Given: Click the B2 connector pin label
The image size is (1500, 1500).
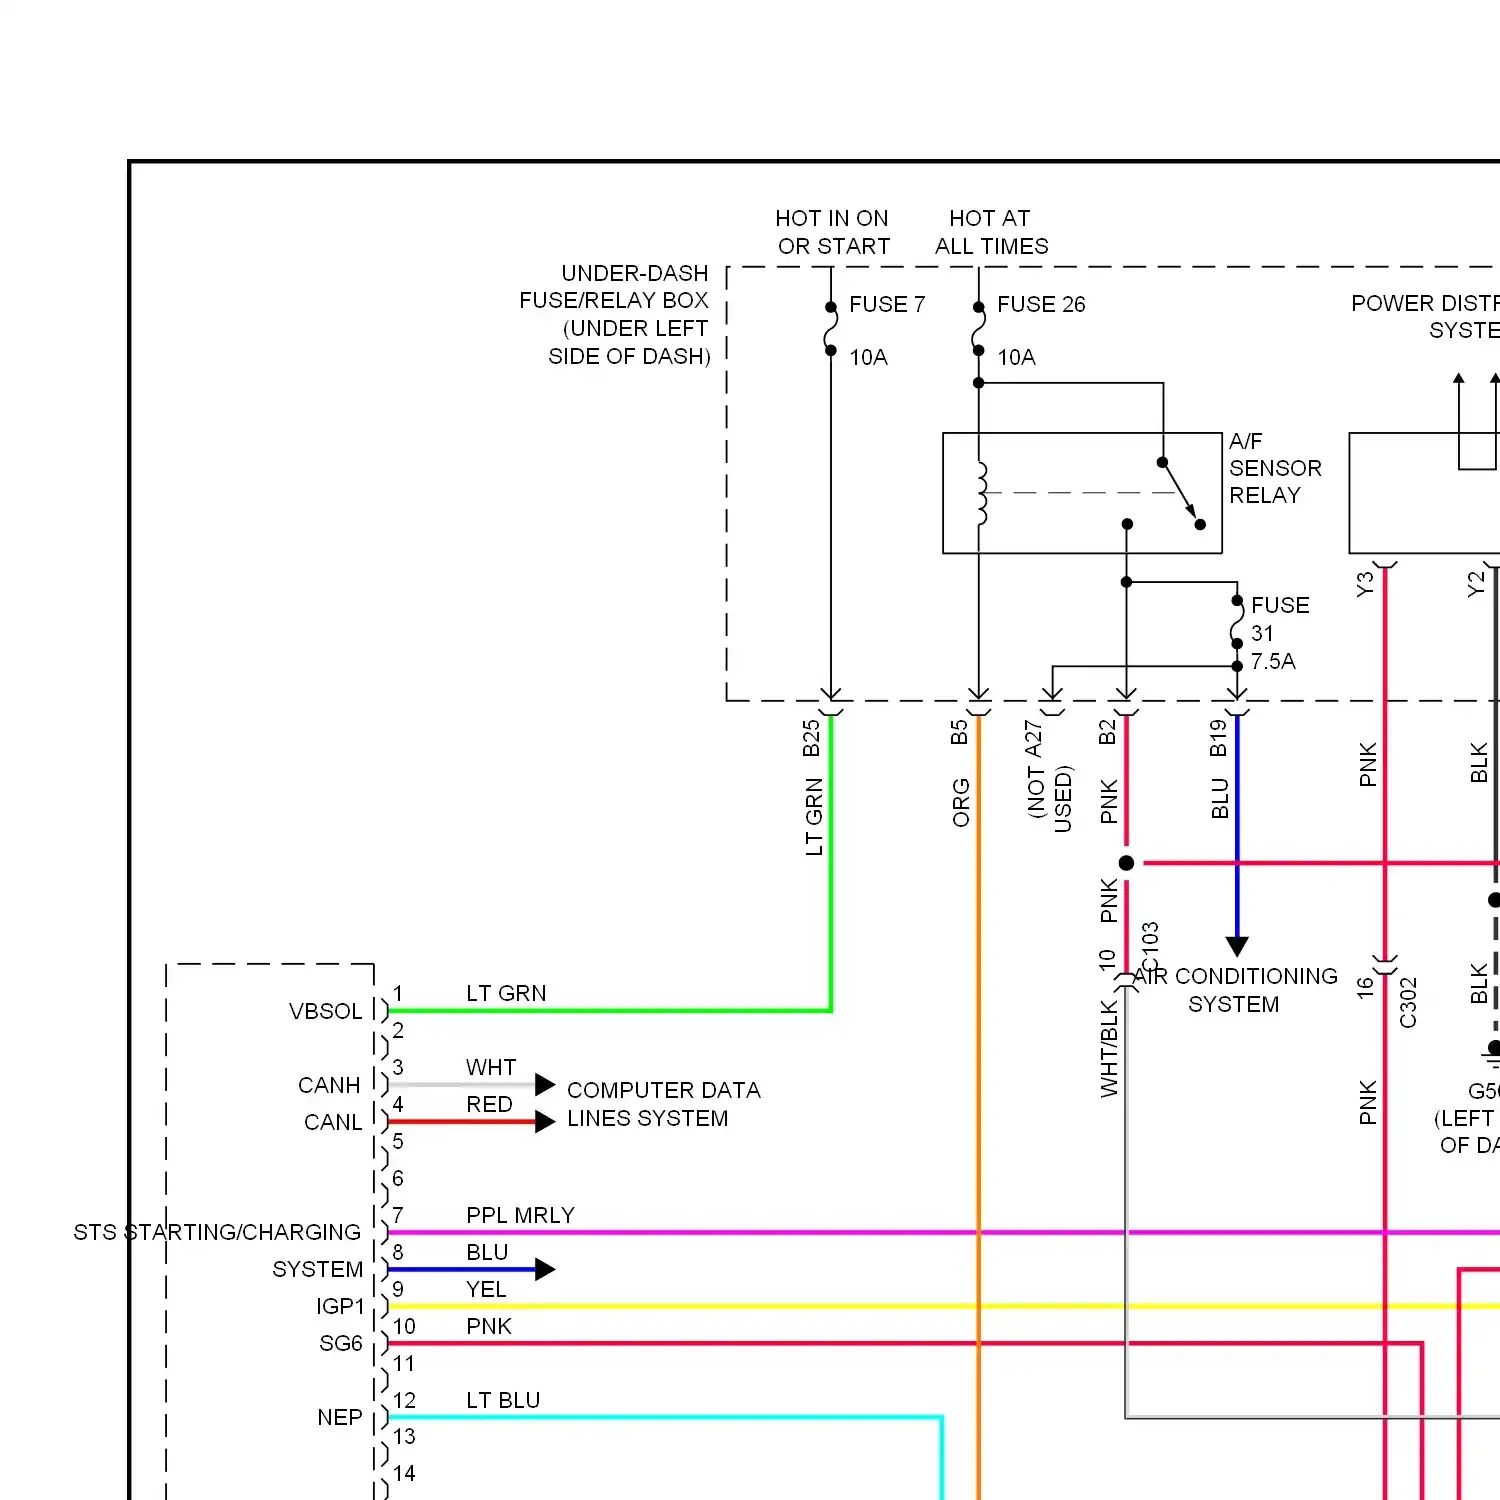Looking at the screenshot, I should [x=1107, y=733].
